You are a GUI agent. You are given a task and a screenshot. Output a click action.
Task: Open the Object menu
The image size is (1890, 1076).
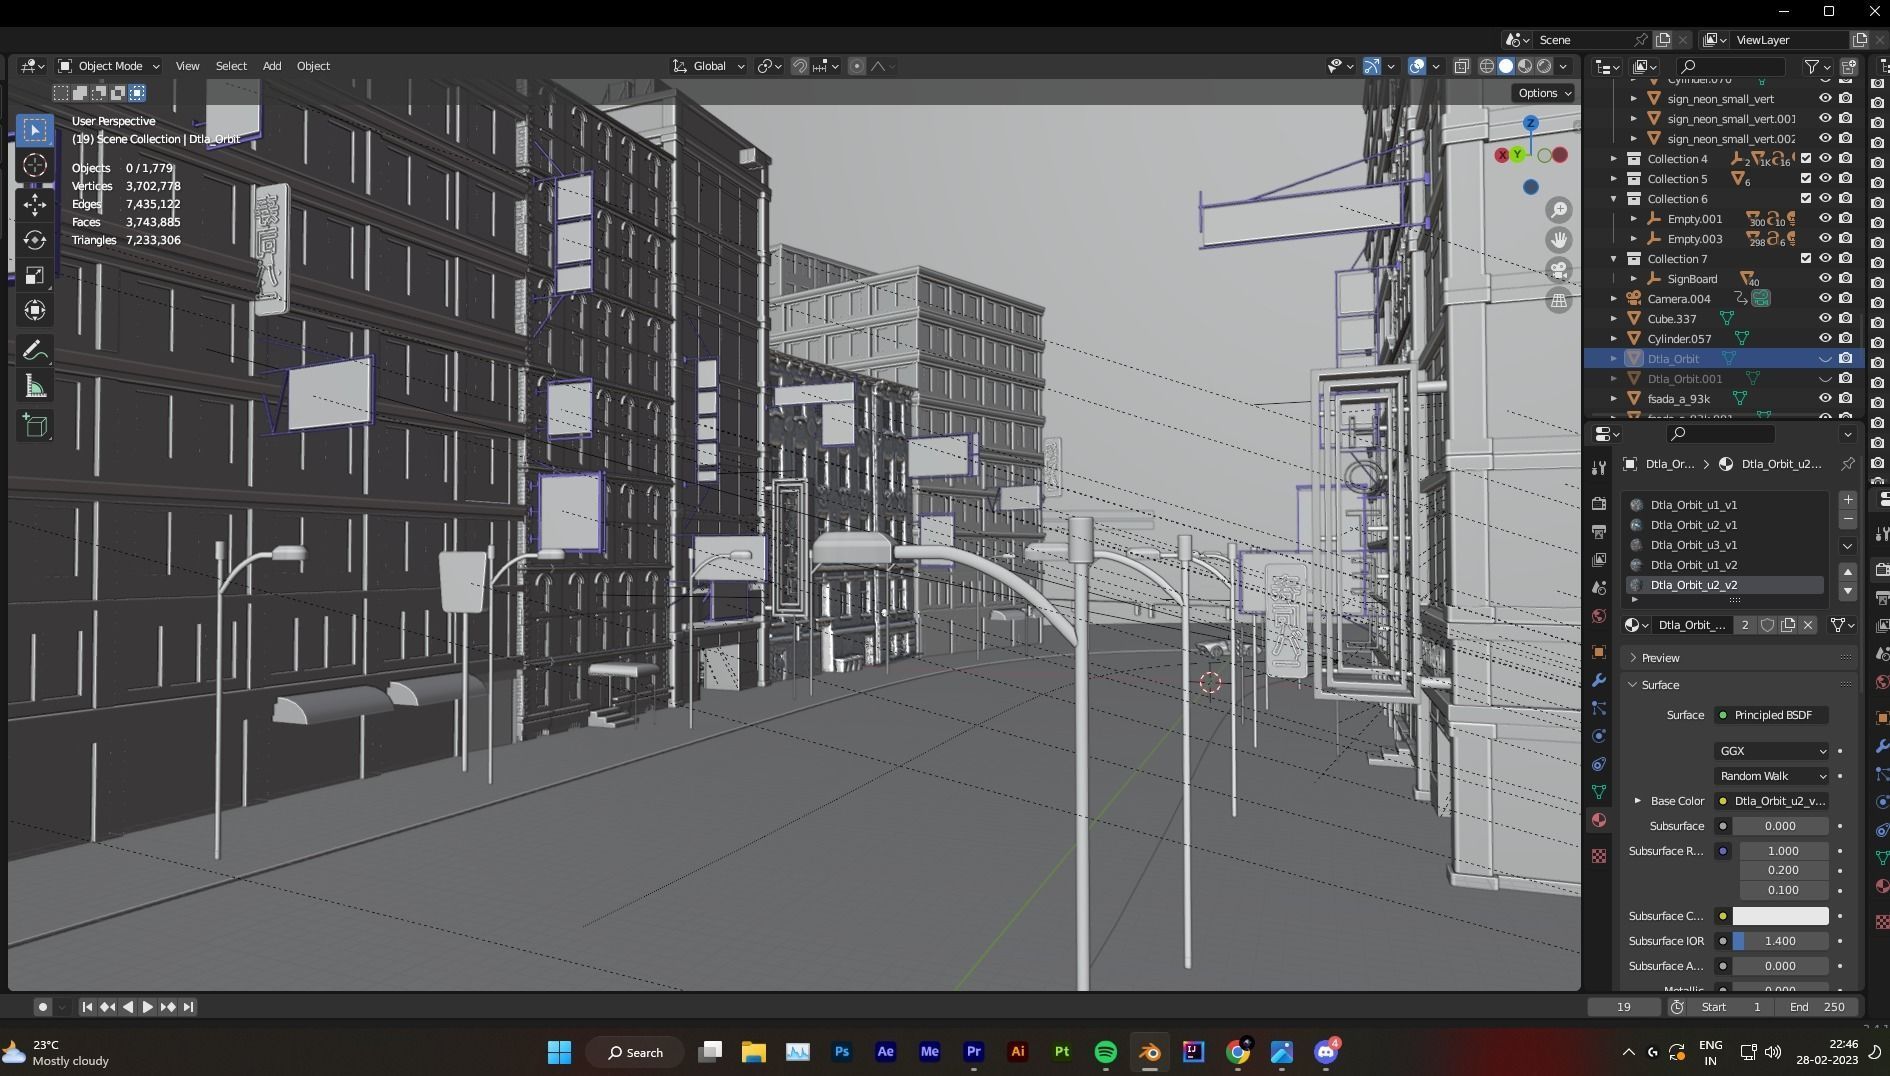point(313,66)
